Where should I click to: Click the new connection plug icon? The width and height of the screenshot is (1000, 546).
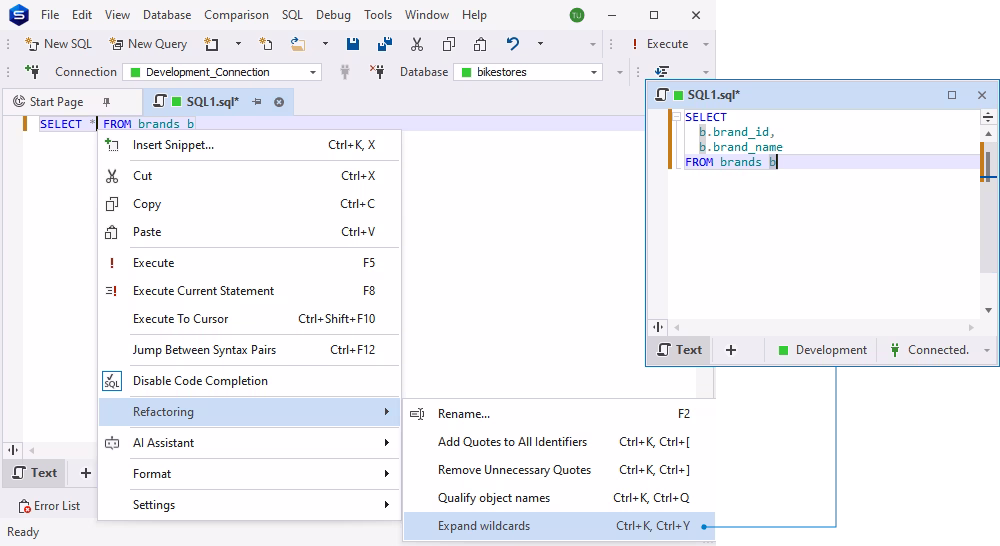[x=32, y=71]
